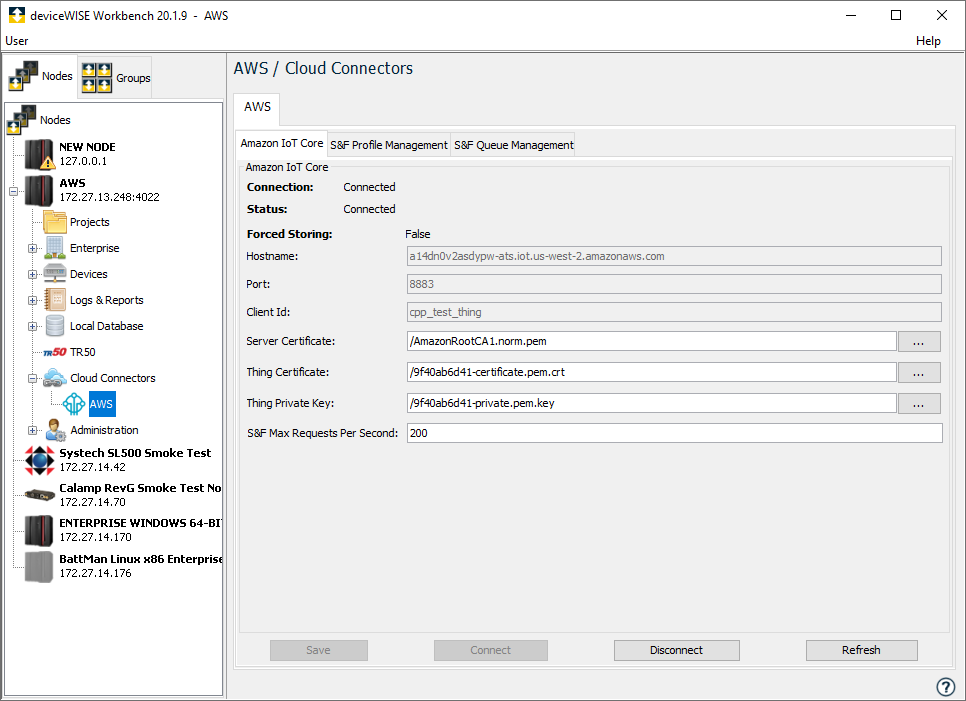The image size is (966, 701).
Task: Click the deviceWISE Workbench title bar icon
Action: 17,15
